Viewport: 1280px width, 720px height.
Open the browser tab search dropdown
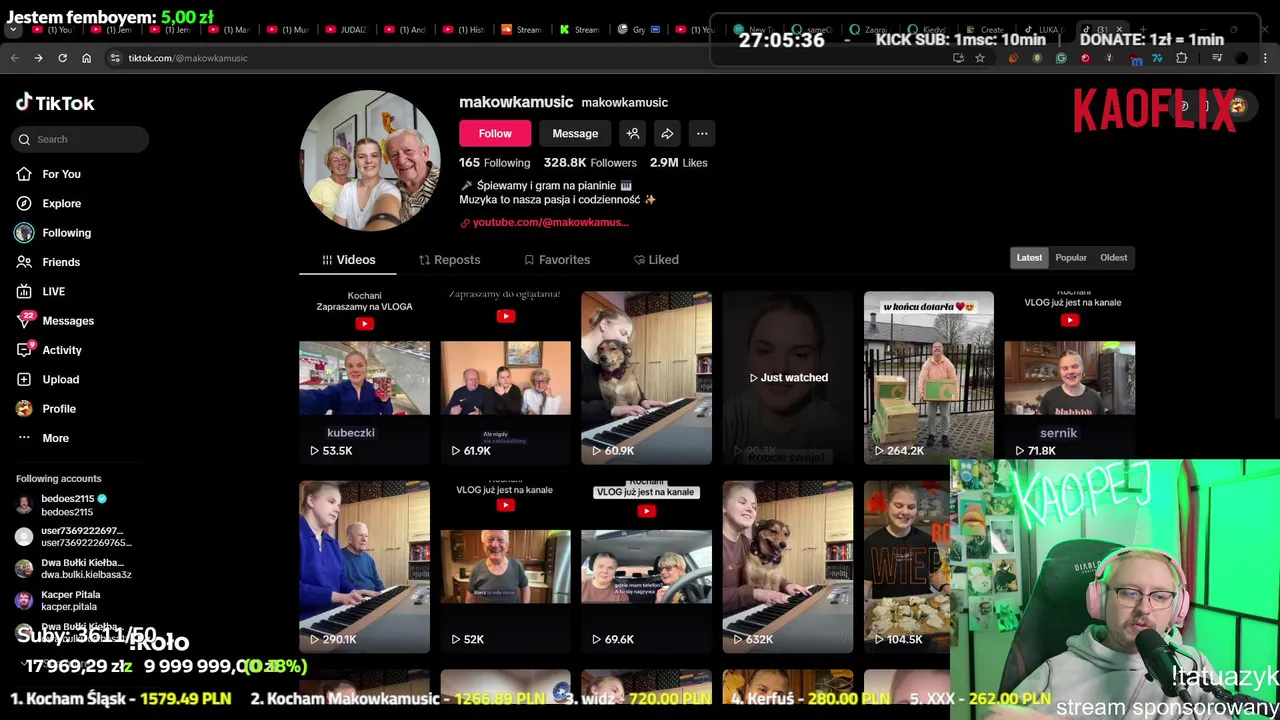(x=13, y=30)
